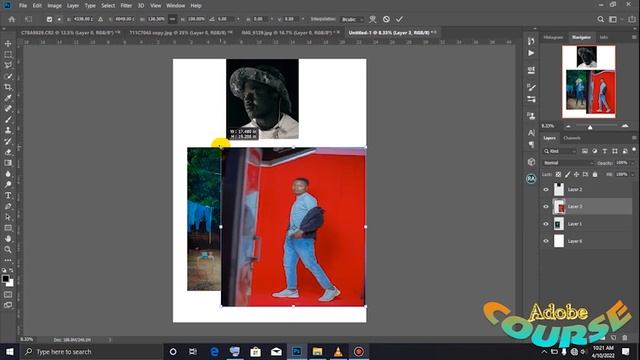Toggle maintain aspect ratio link

[173, 19]
